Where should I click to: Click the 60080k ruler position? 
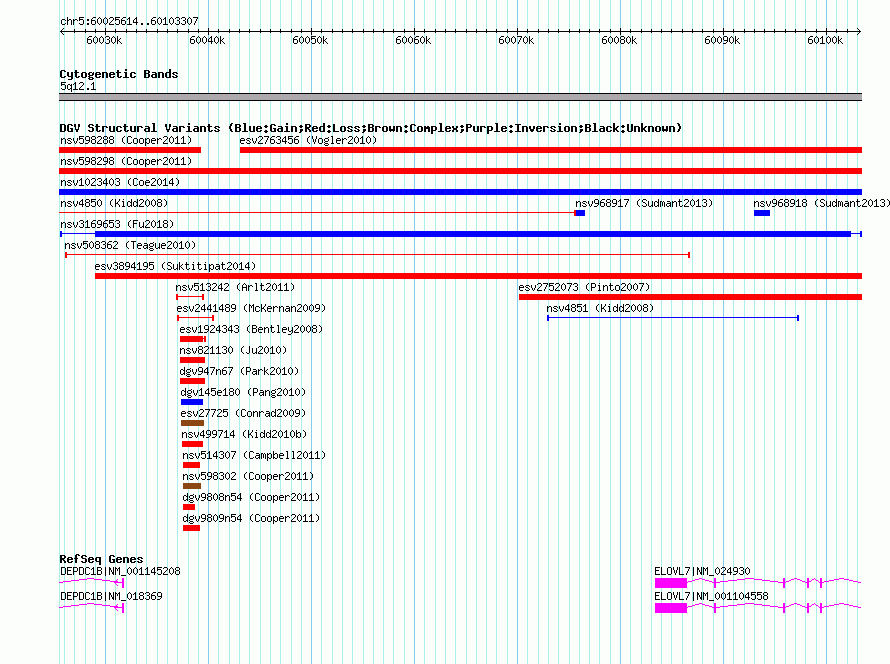619,40
